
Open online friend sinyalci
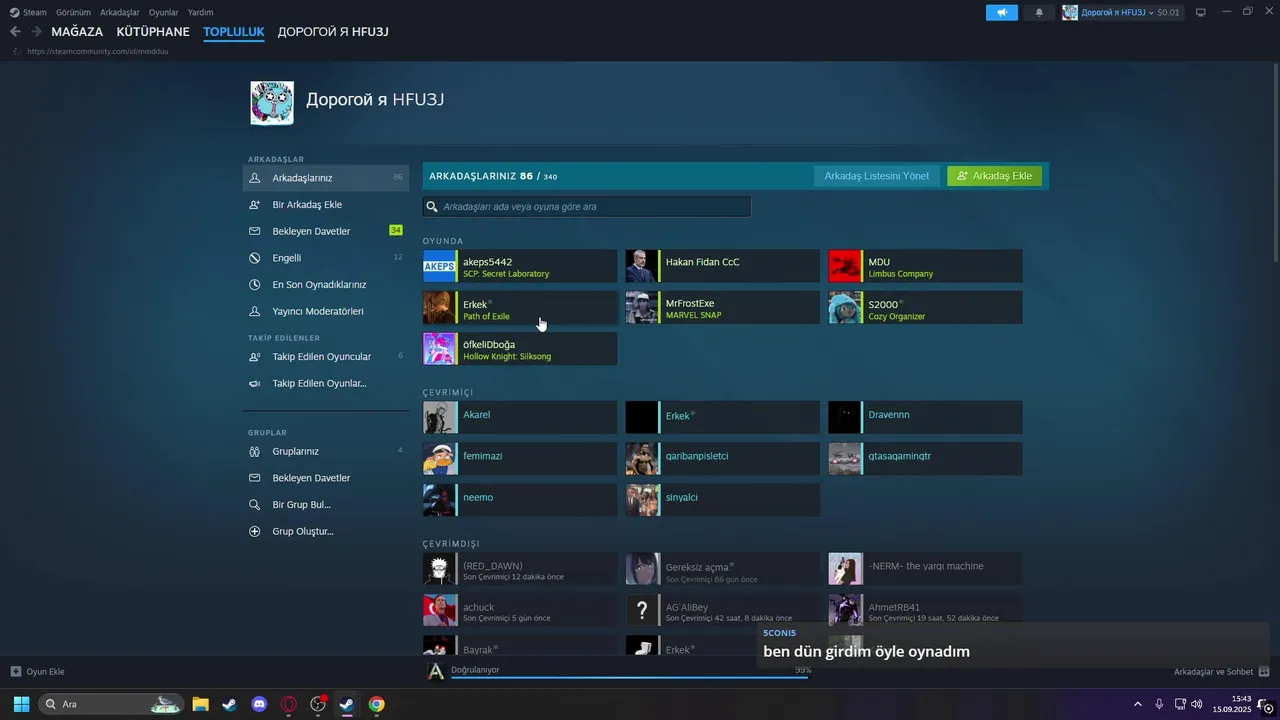[723, 500]
